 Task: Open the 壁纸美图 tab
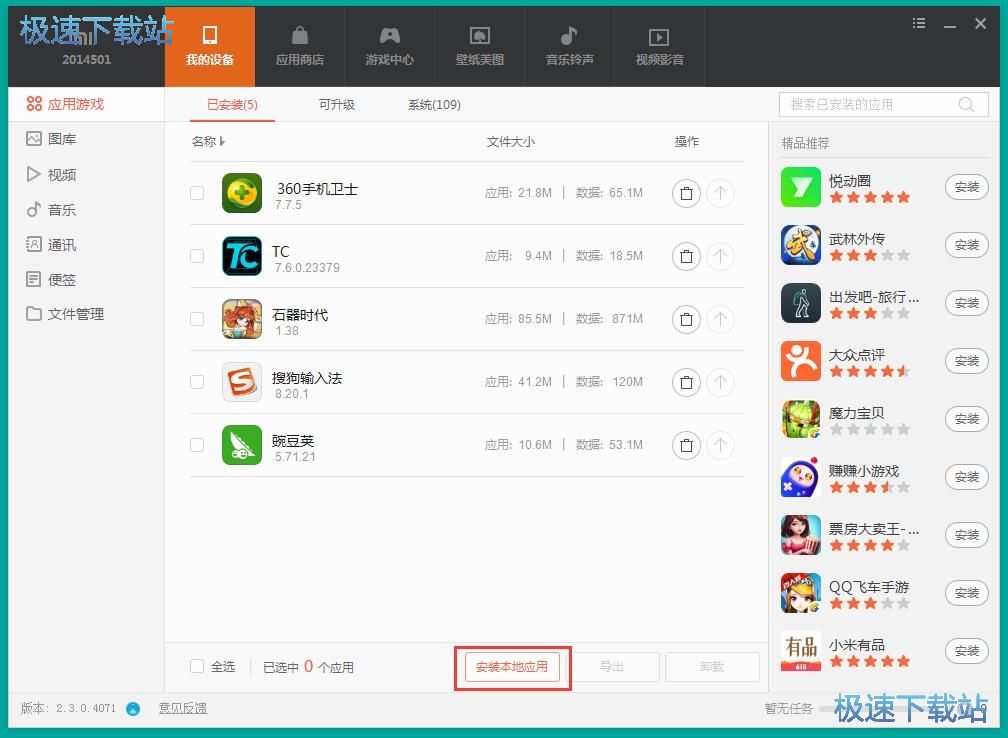480,47
